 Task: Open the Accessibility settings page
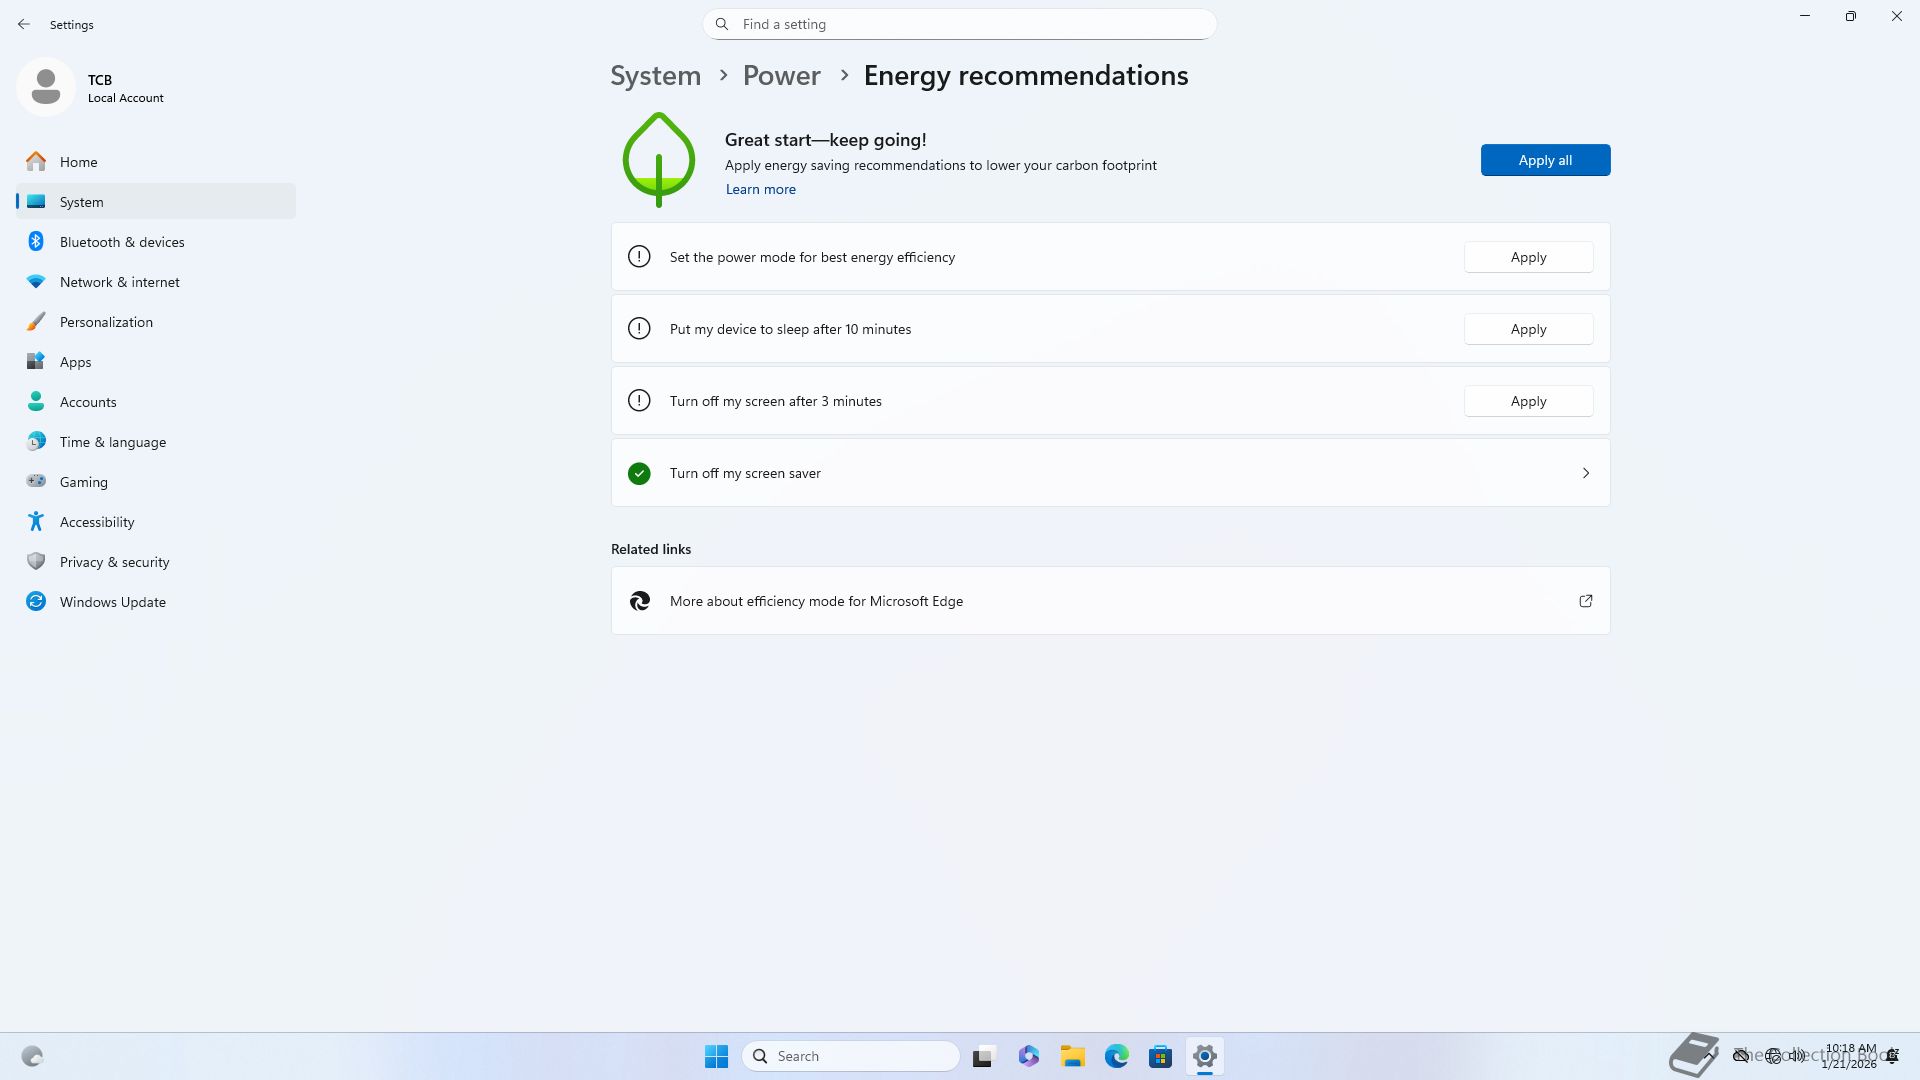click(97, 522)
